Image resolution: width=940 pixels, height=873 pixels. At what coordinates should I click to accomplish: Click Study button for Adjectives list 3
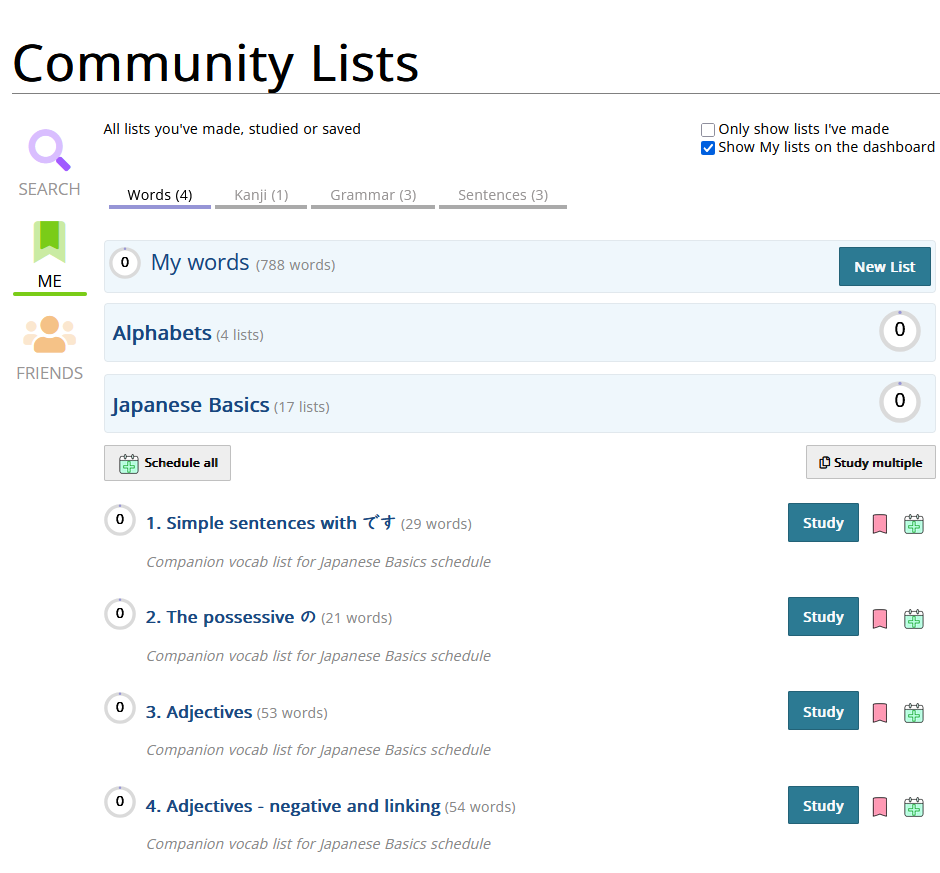[x=823, y=711]
